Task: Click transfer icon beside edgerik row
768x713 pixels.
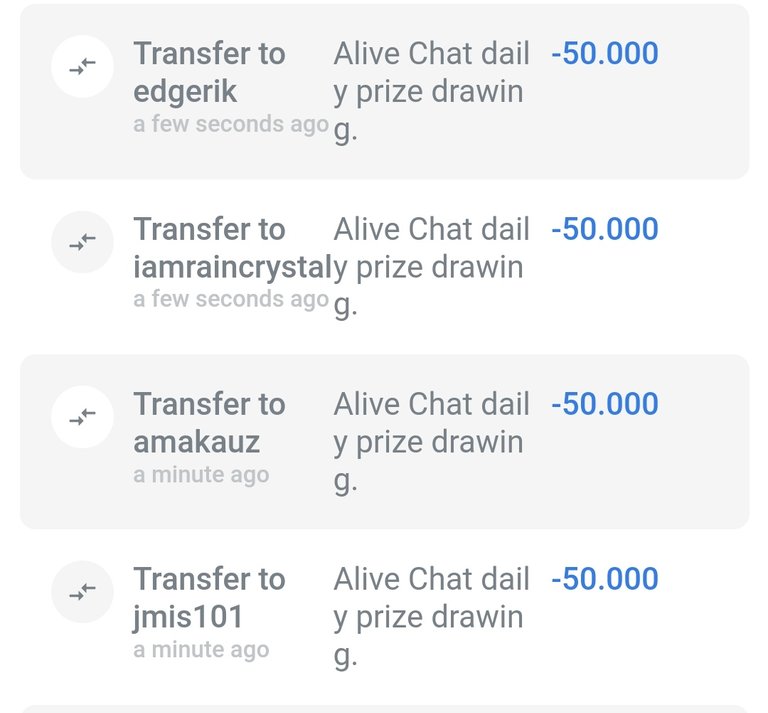Action: tap(82, 67)
